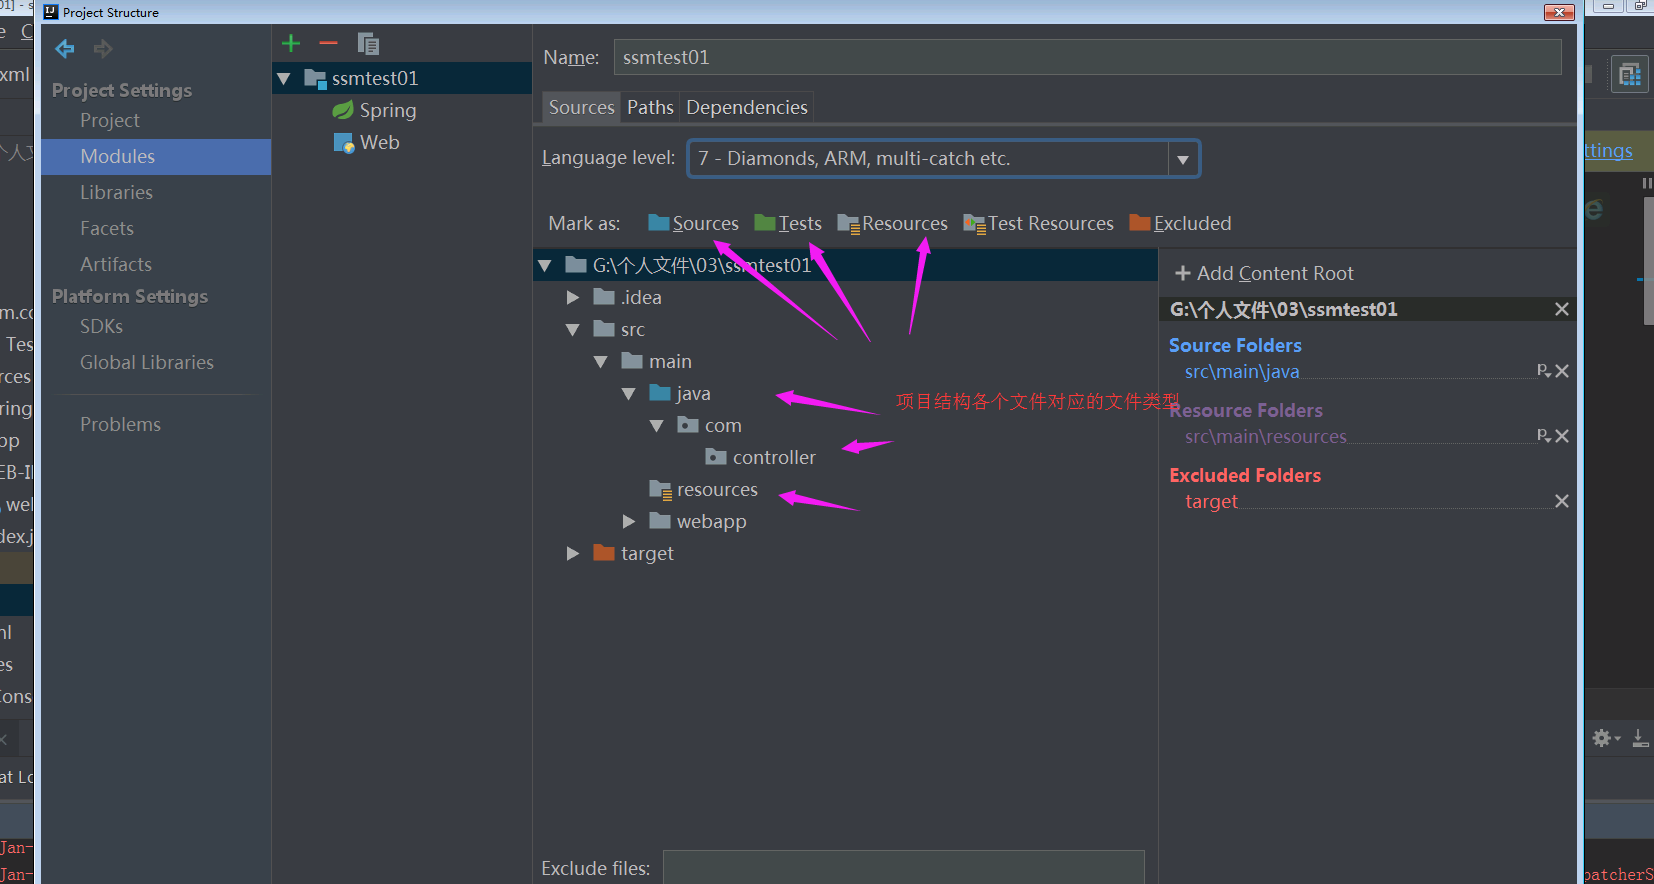Open Facets settings

coord(107,228)
